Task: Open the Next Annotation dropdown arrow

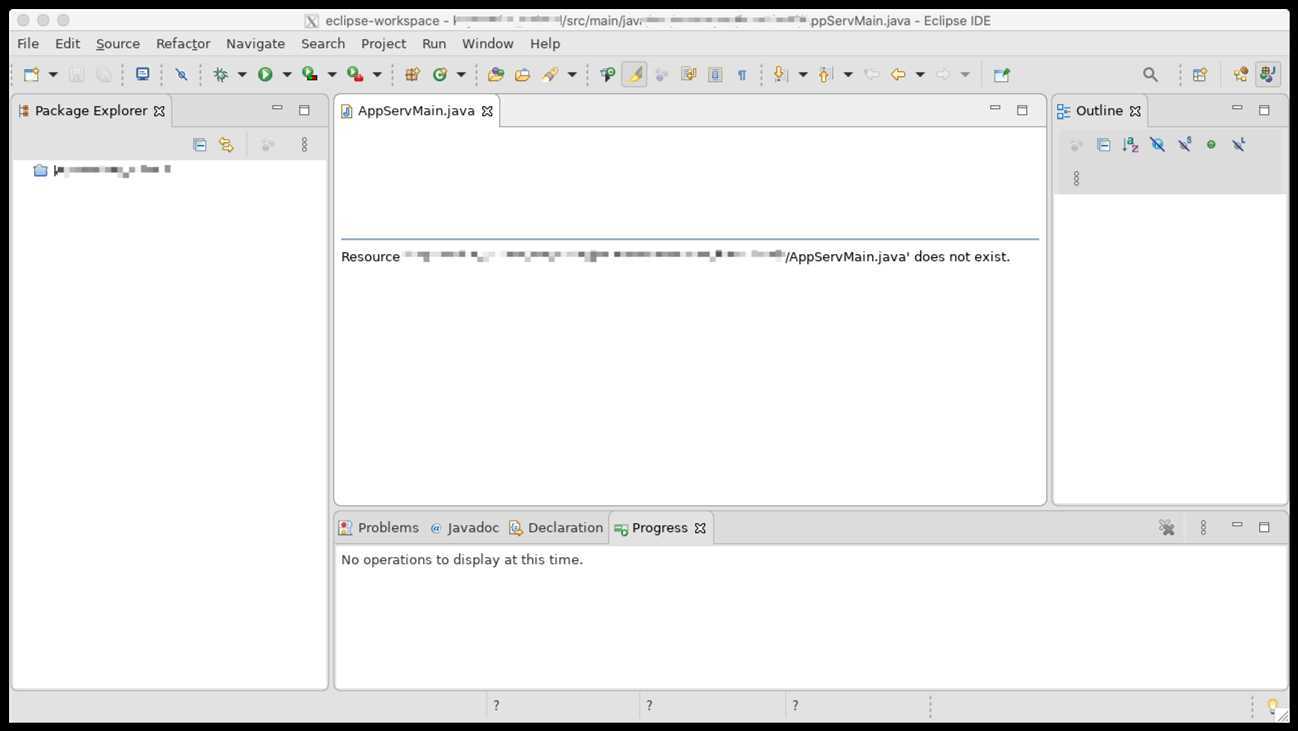Action: pos(803,75)
